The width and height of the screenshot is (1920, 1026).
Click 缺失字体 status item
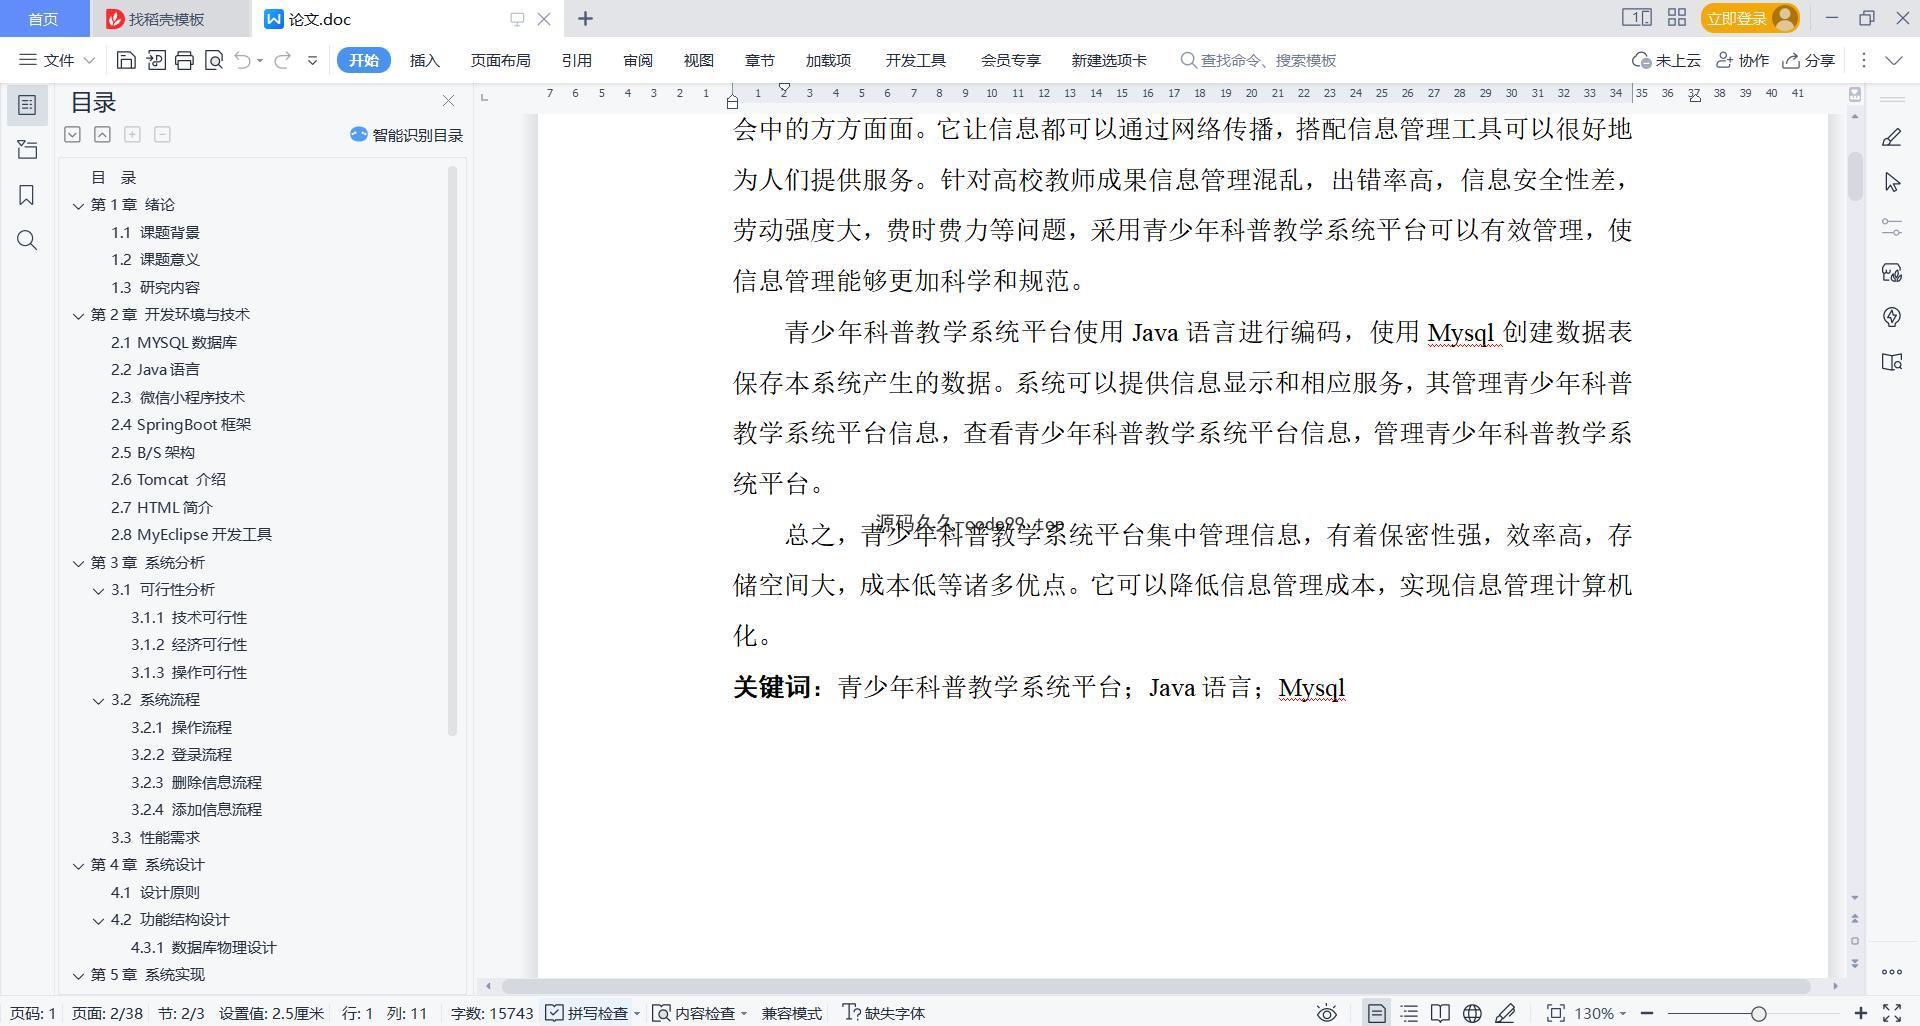point(884,1013)
